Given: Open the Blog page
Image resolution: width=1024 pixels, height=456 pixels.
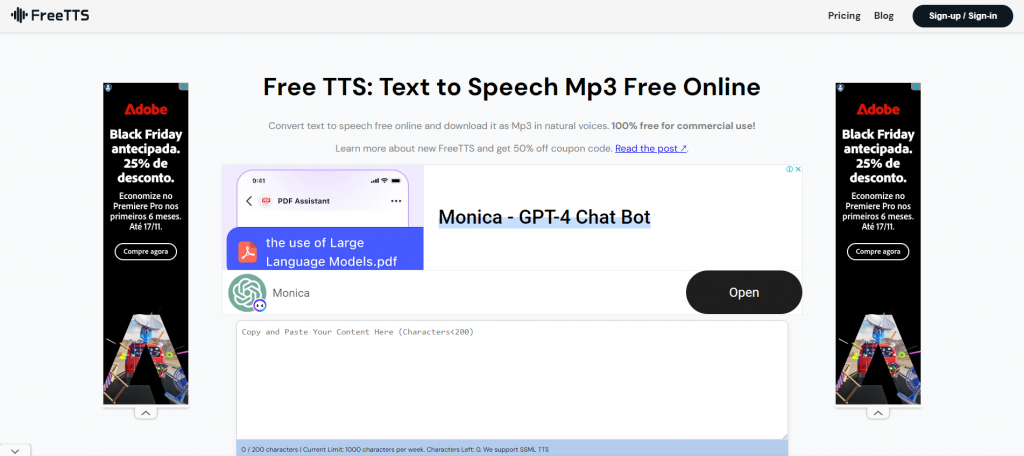Looking at the screenshot, I should tap(884, 16).
